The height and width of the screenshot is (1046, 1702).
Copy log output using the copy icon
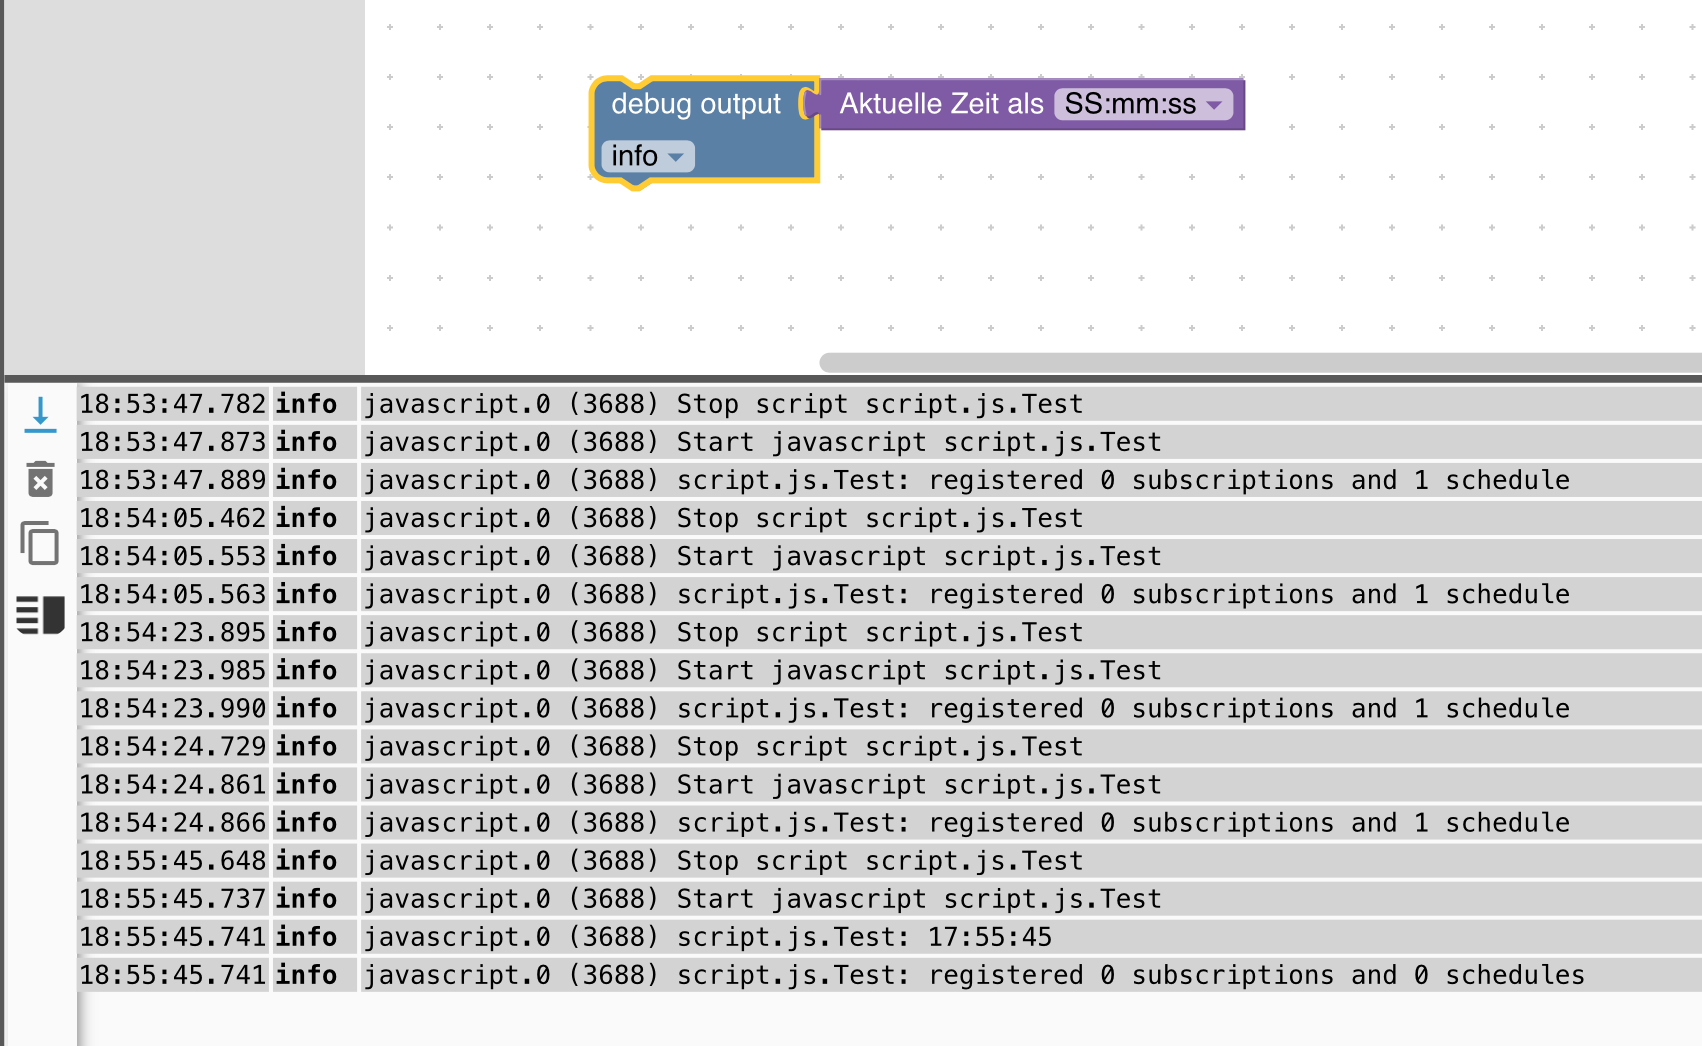pyautogui.click(x=40, y=543)
